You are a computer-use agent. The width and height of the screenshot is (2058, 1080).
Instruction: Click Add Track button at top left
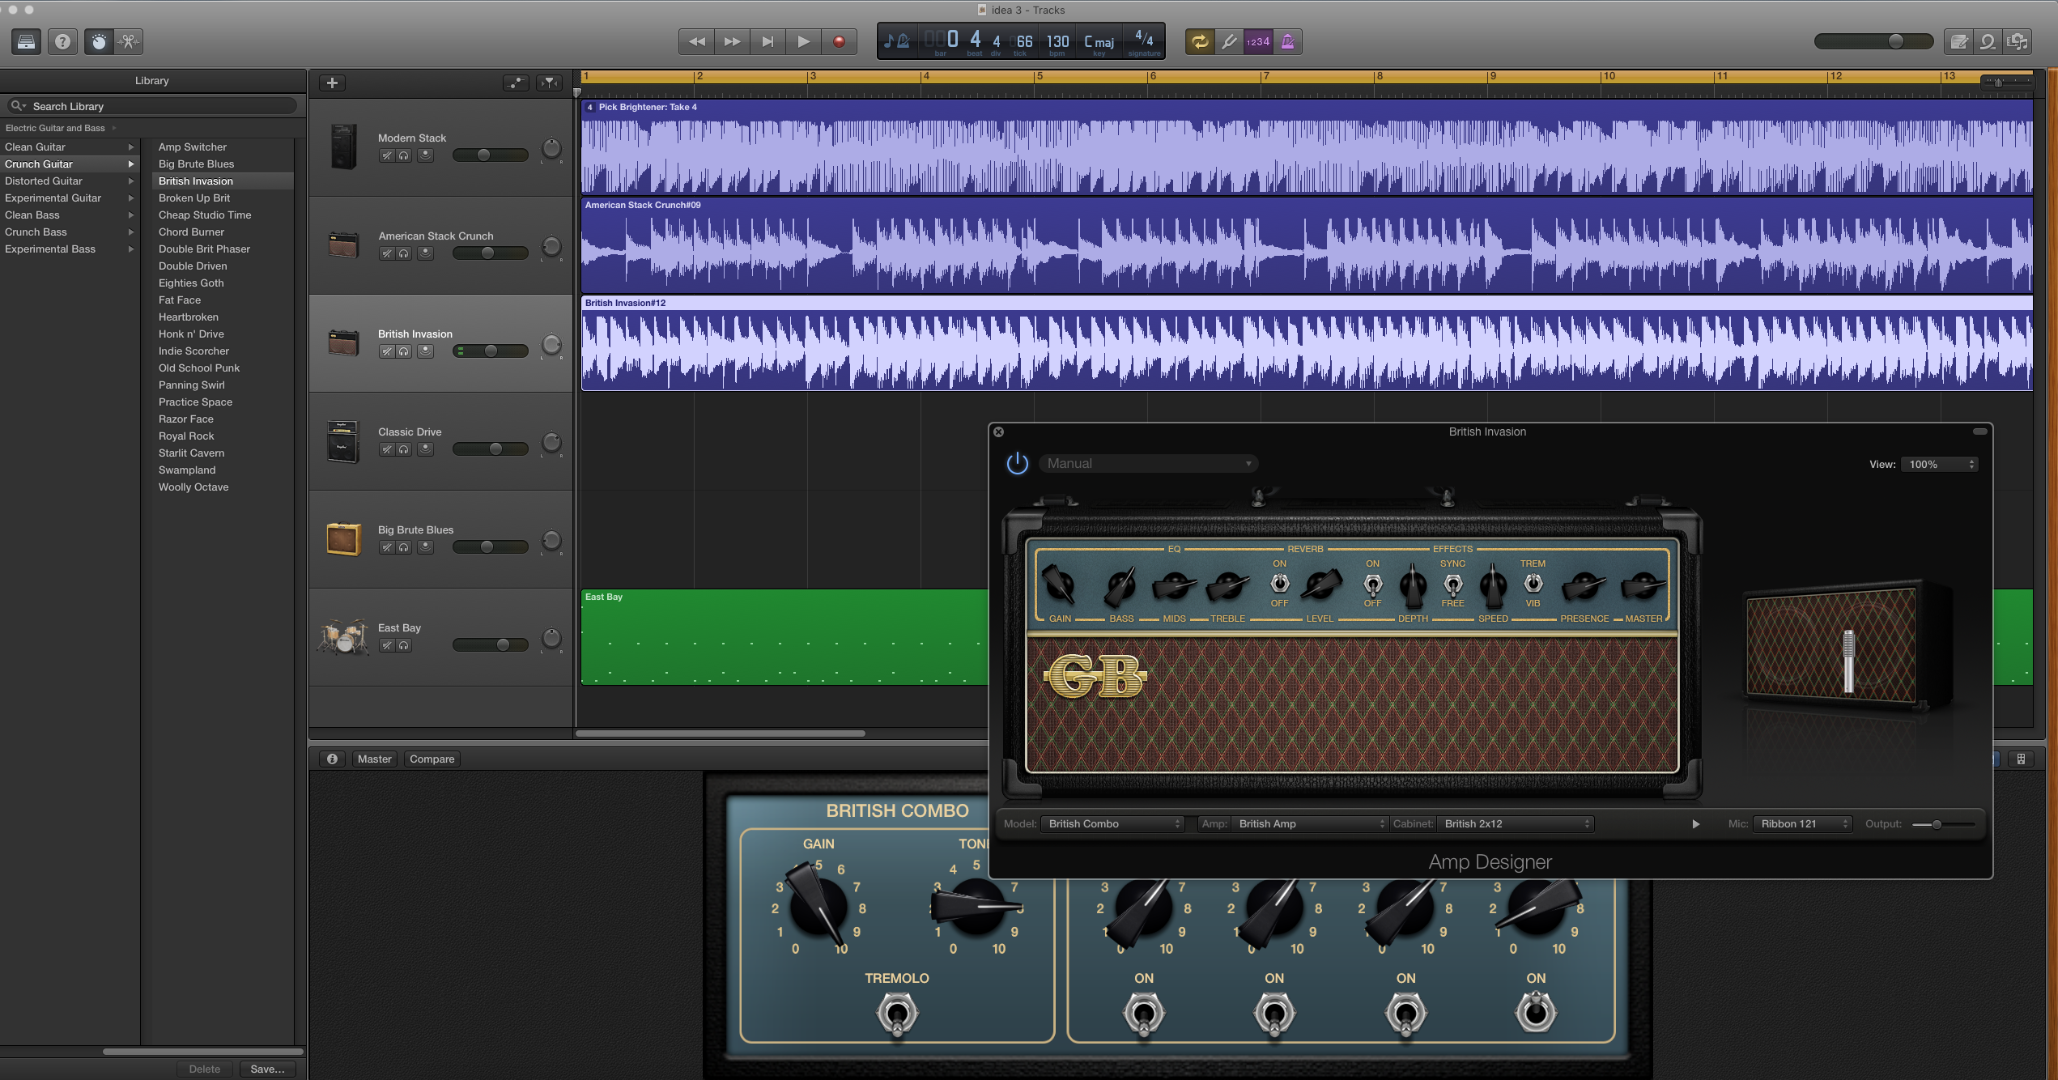tap(332, 82)
